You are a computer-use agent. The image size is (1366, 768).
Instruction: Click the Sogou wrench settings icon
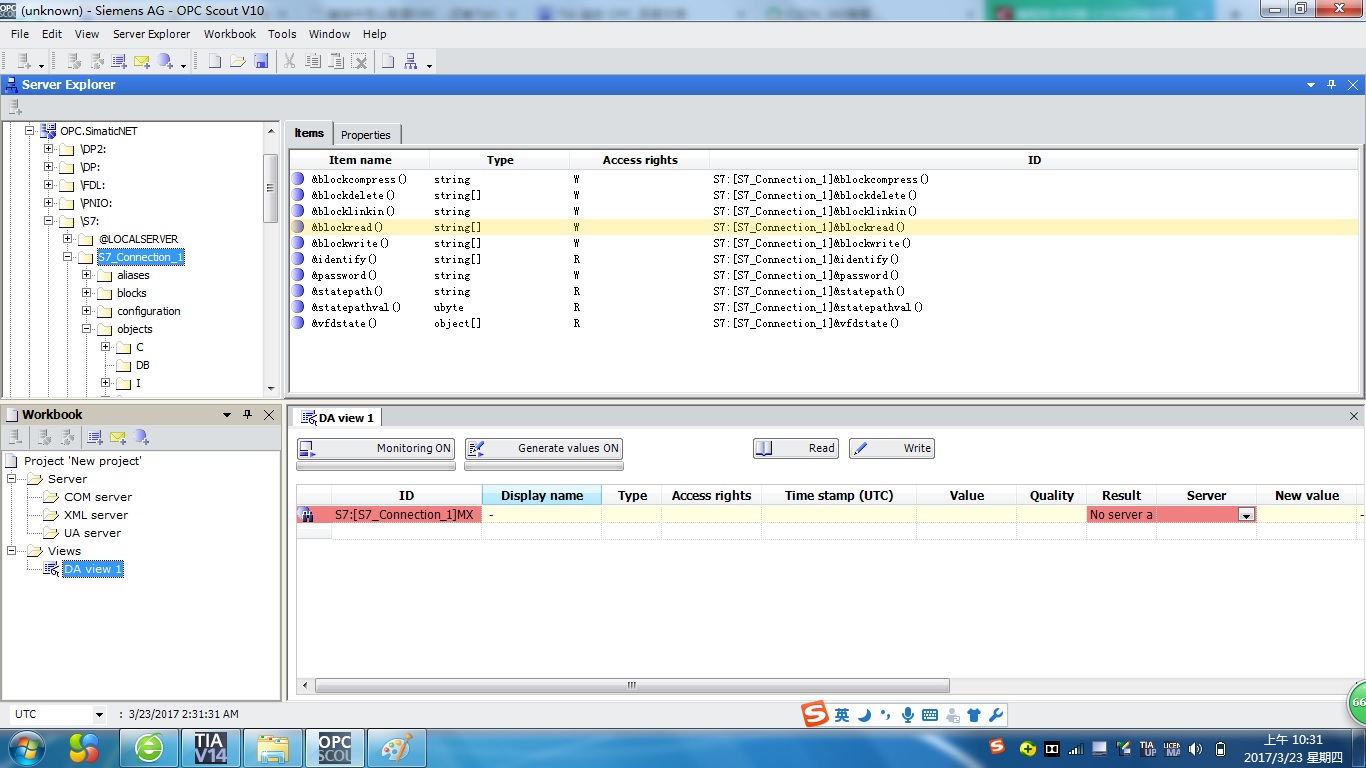click(x=995, y=715)
